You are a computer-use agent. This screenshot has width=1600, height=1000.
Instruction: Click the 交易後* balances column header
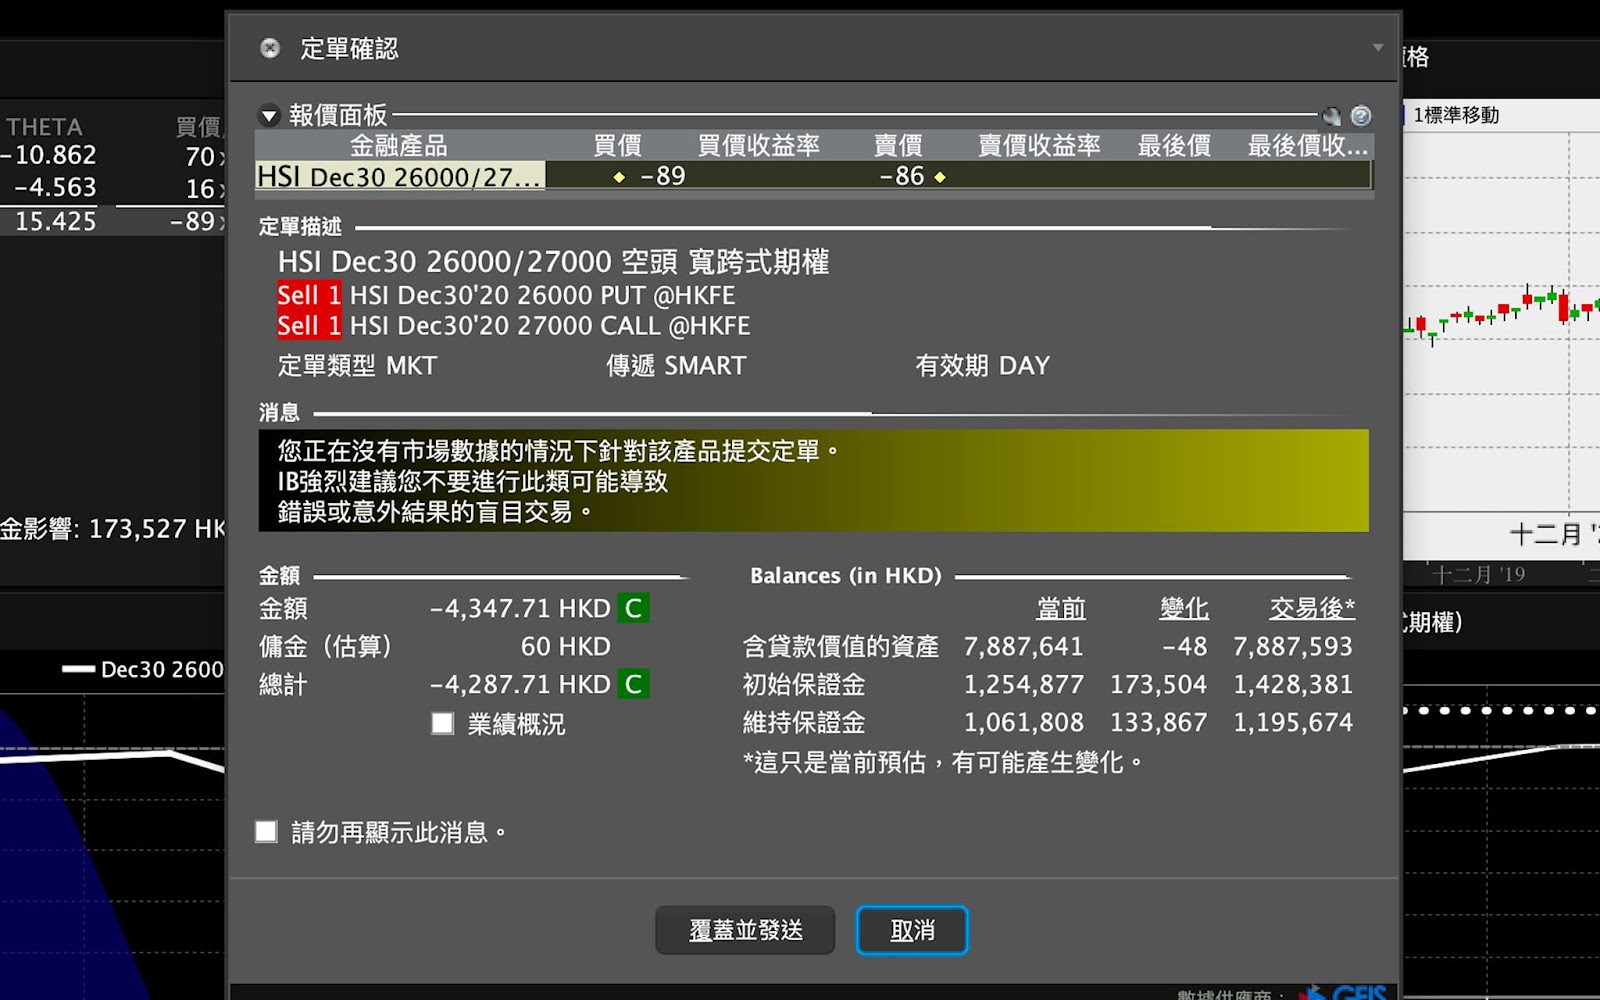[x=1313, y=608]
